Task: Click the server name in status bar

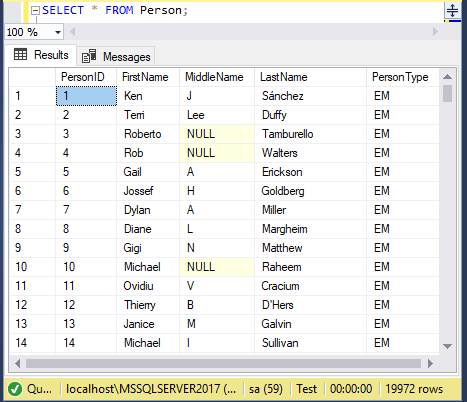Action: 151,389
